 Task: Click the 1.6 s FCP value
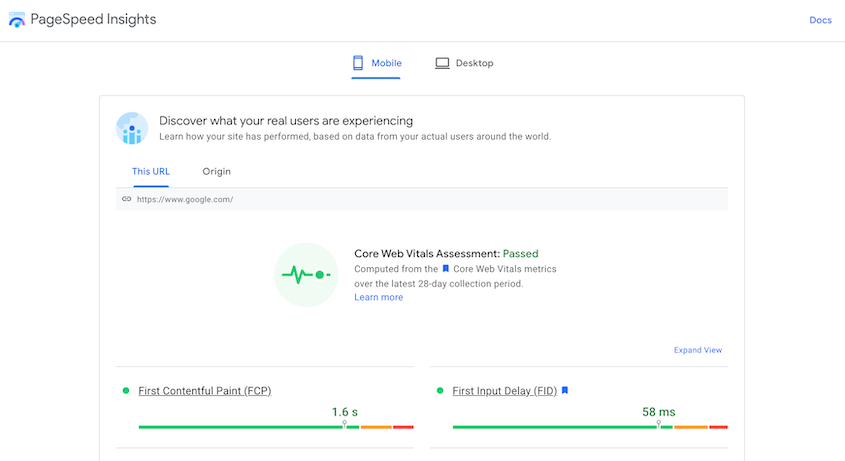point(345,412)
